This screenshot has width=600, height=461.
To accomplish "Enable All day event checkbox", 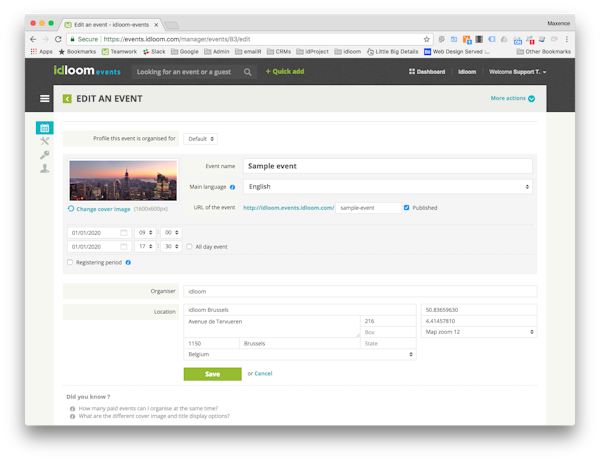I will pyautogui.click(x=189, y=246).
